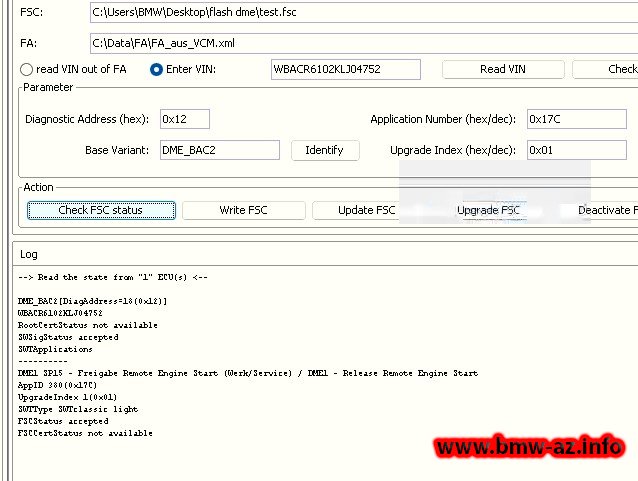Screen dimensions: 638x481
Task: Click the Diagnostic Address hex field
Action: pos(184,119)
